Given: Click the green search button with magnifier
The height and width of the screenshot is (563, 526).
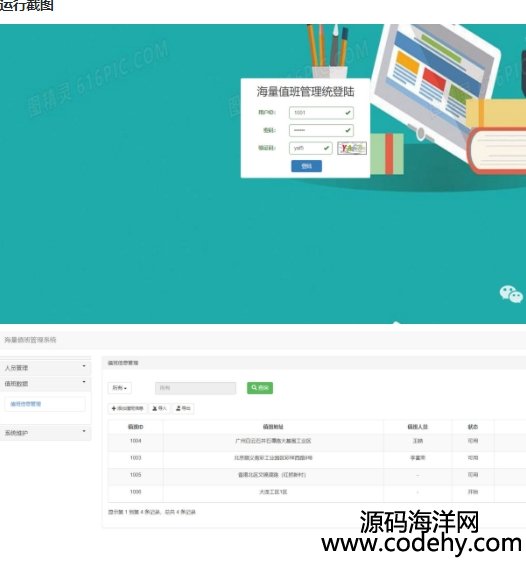Looking at the screenshot, I should click(x=260, y=388).
